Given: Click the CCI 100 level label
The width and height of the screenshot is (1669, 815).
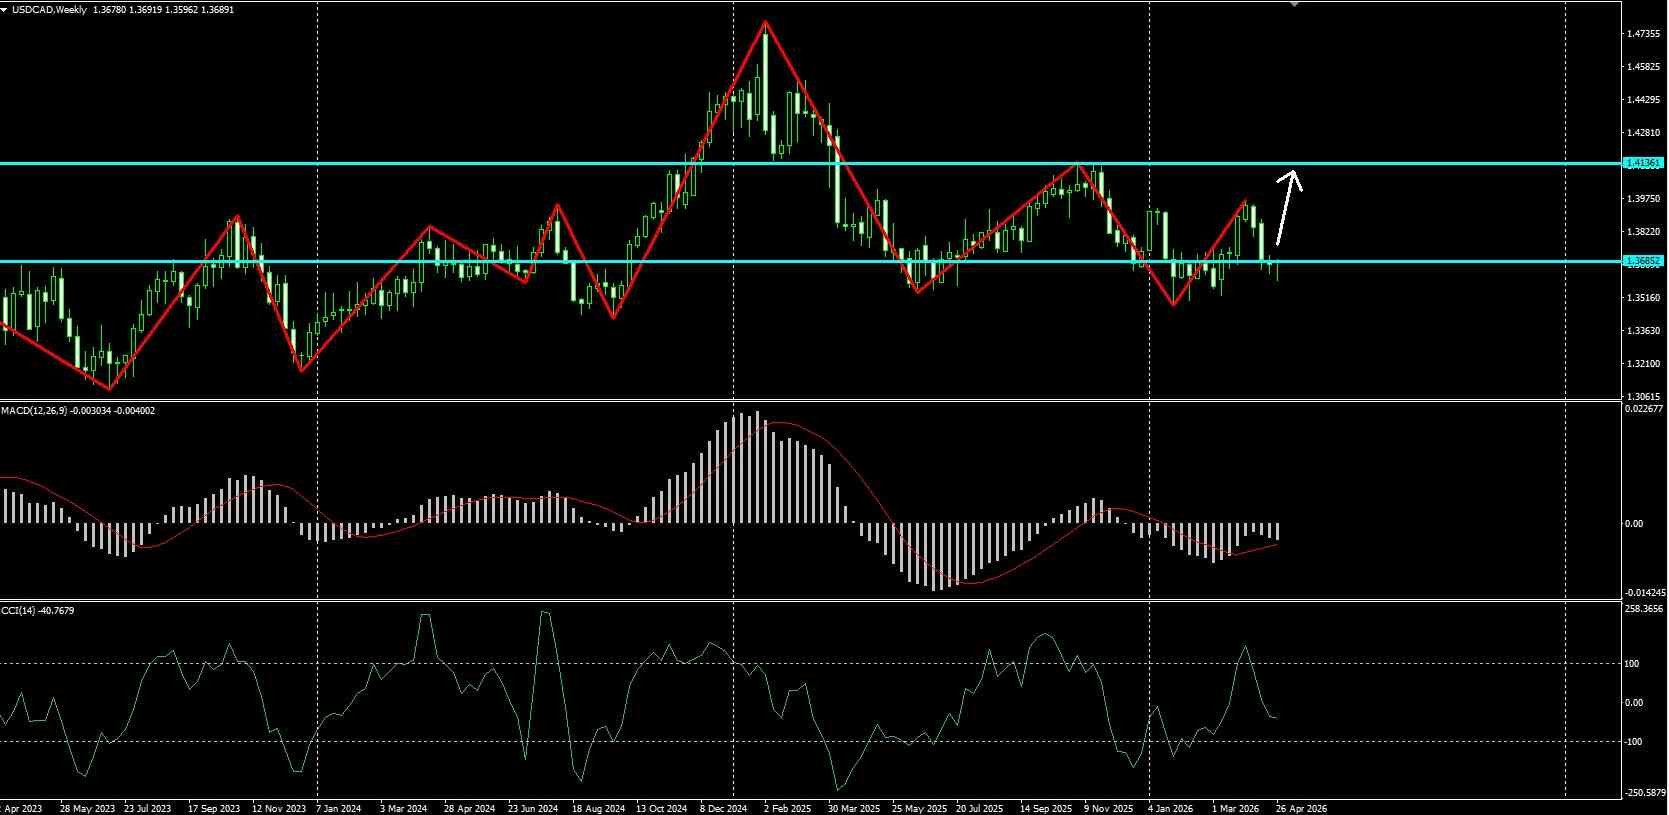Looking at the screenshot, I should coord(1632,663).
